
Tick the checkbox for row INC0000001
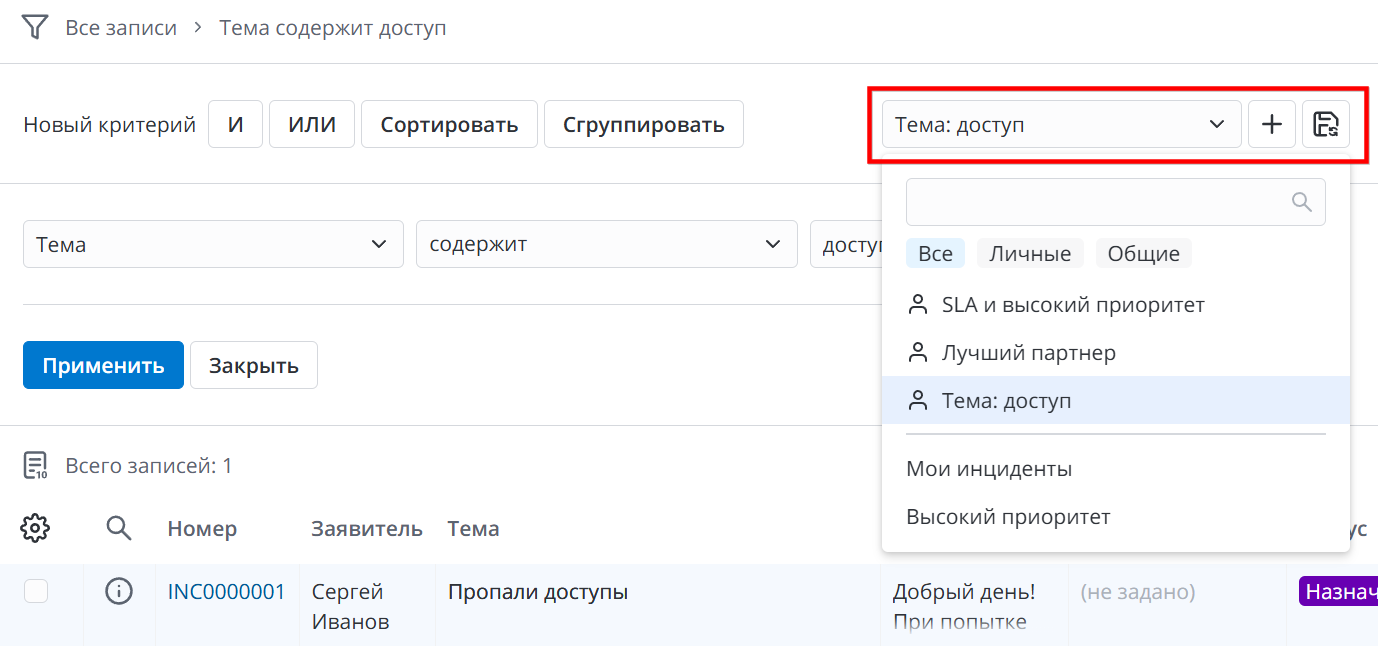[x=36, y=592]
